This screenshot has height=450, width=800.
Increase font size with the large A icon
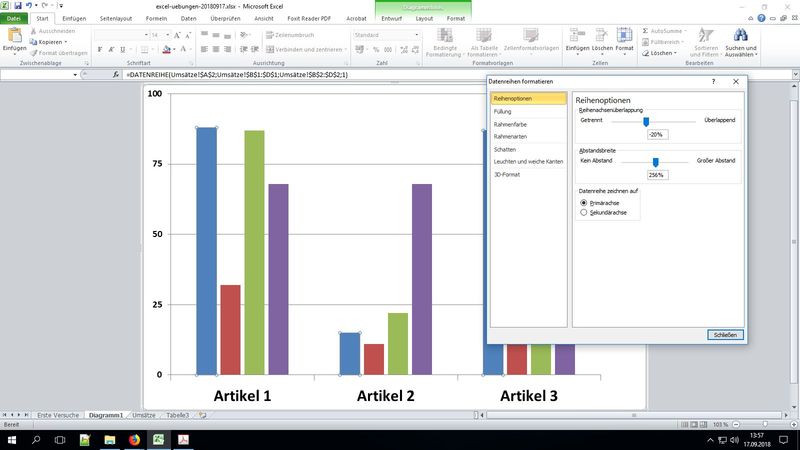[177, 35]
